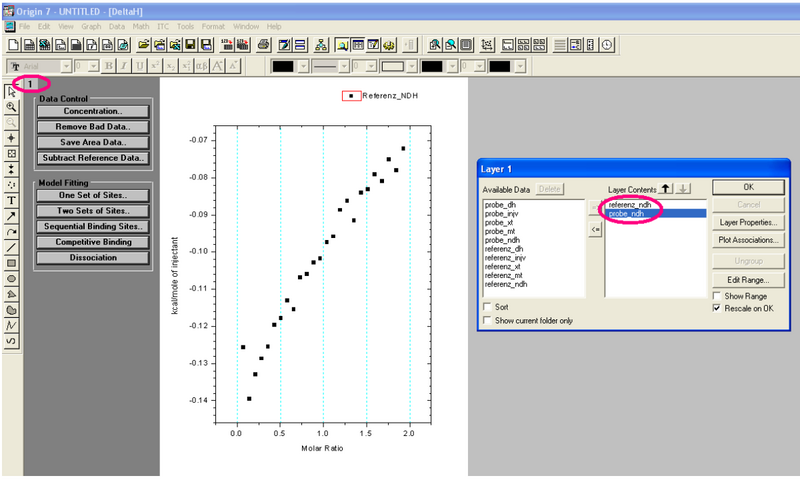Click the Referenz_NDH legend entry

(381, 96)
